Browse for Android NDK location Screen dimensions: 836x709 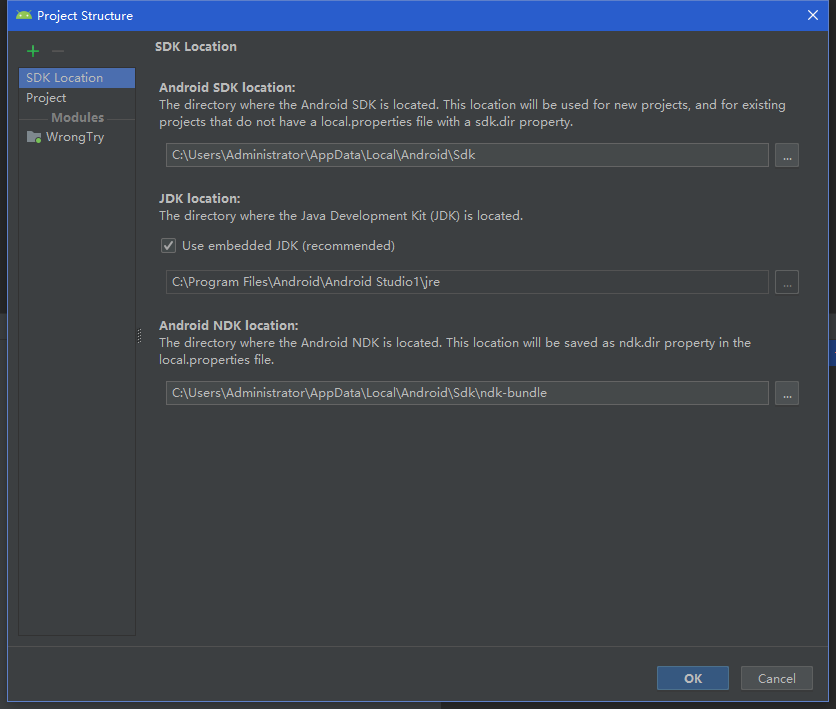coord(787,393)
